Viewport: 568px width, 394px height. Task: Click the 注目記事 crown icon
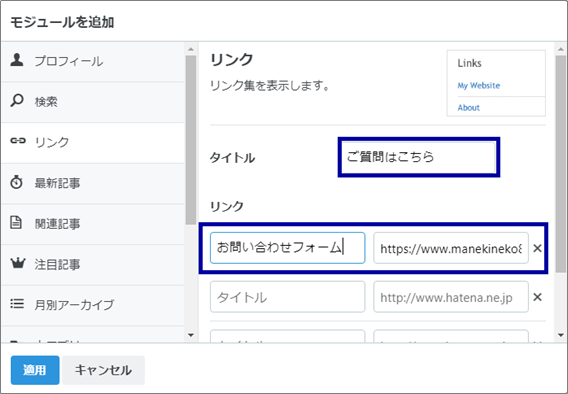coord(17,263)
